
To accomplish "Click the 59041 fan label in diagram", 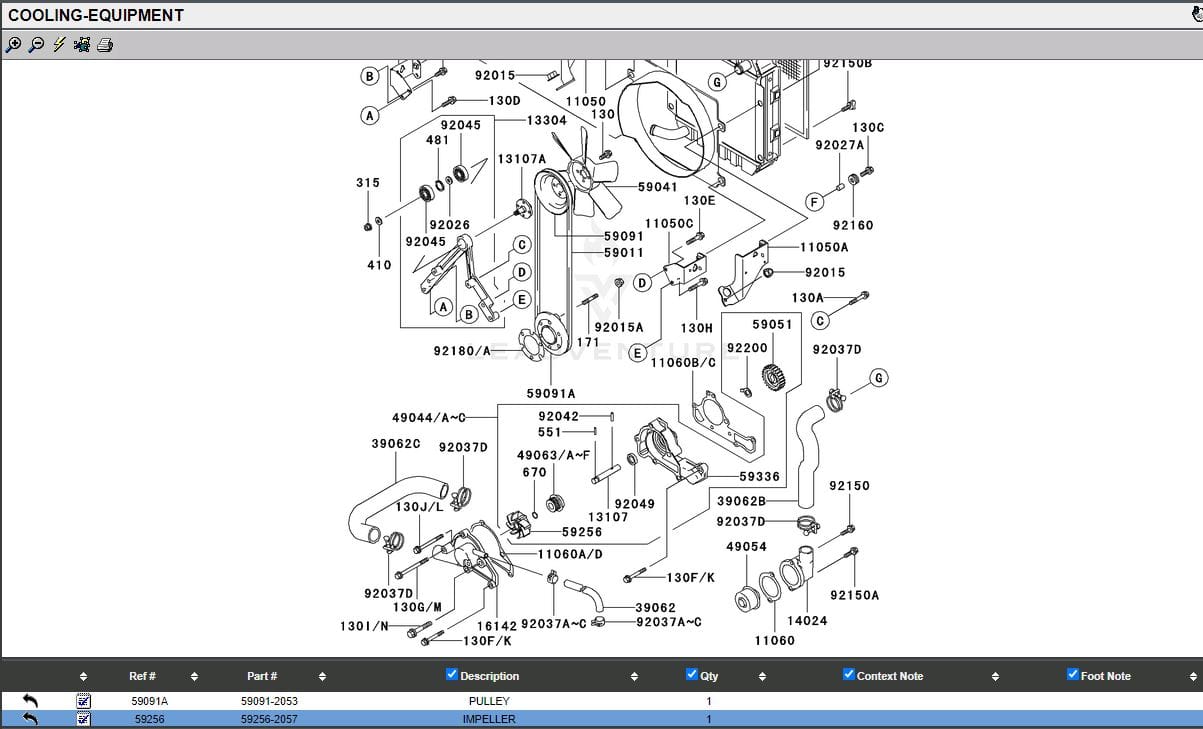I will (657, 187).
